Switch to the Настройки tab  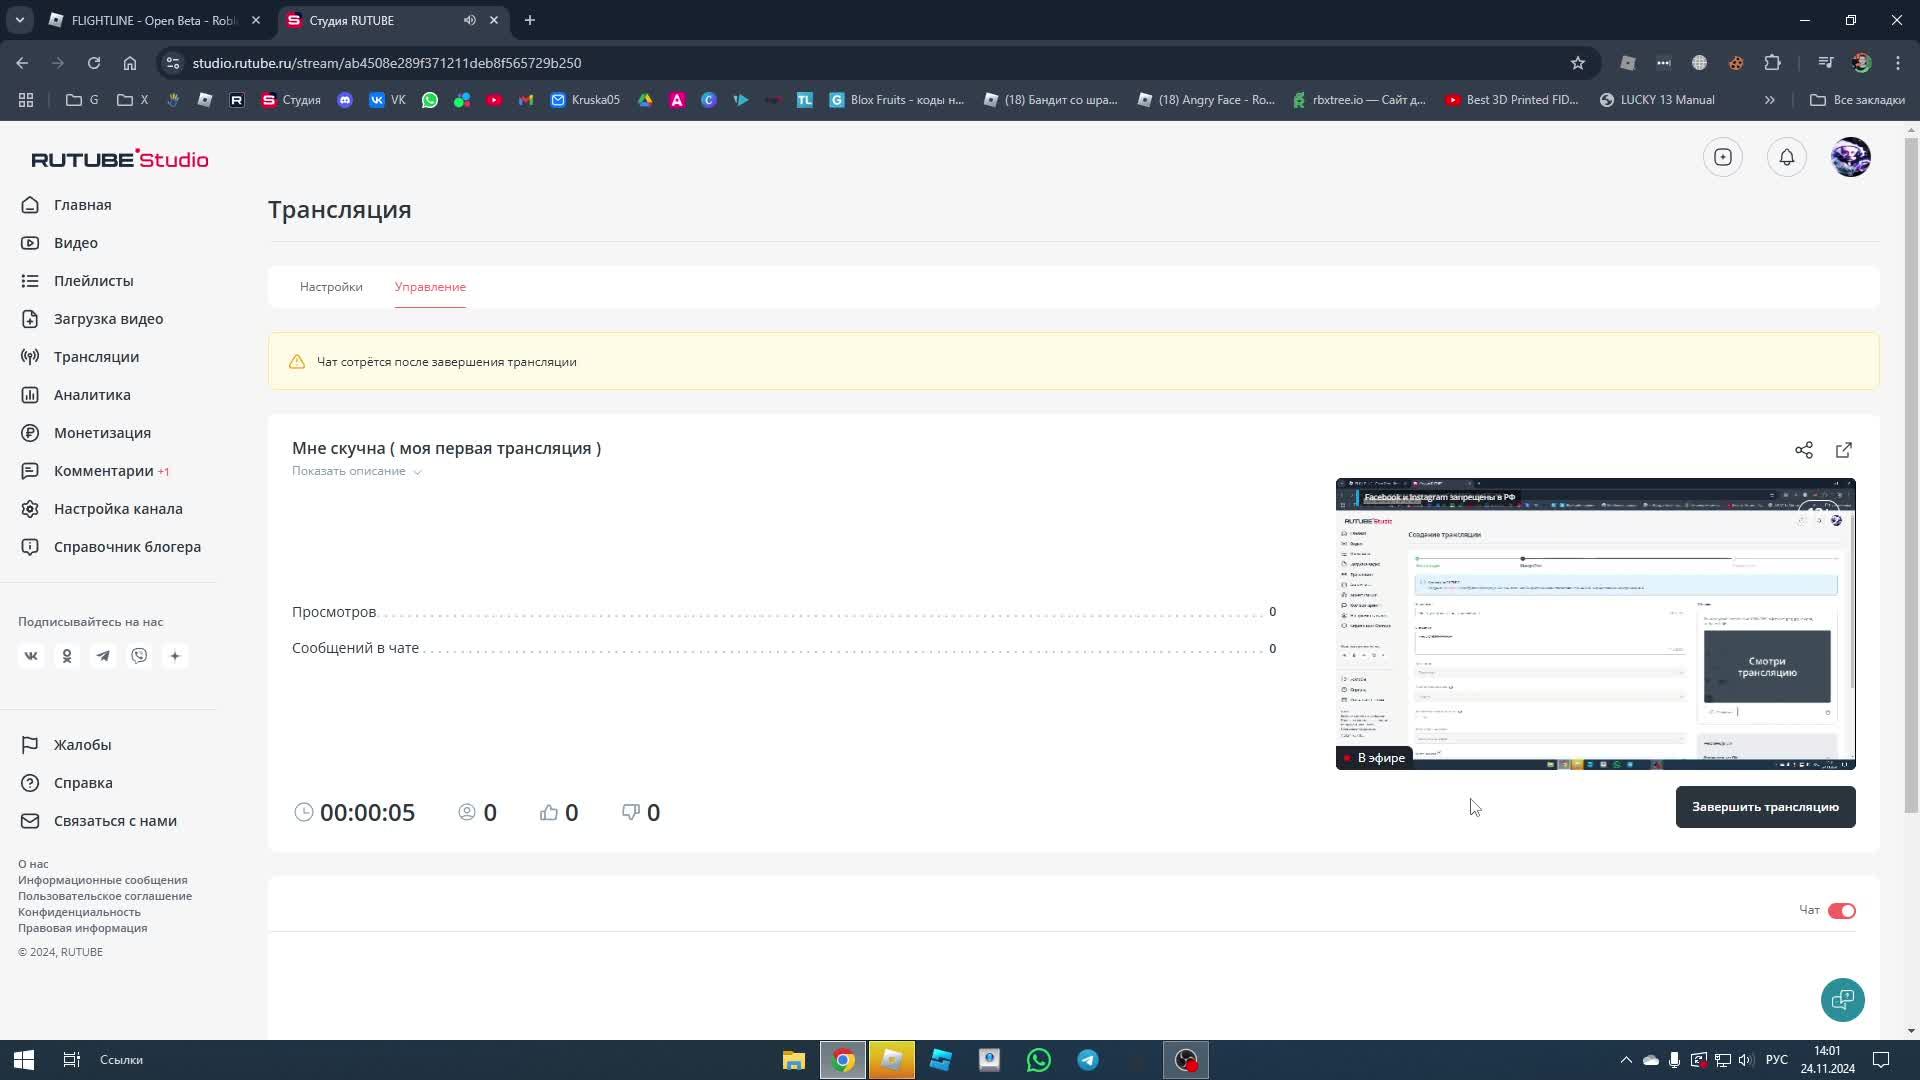point(331,287)
